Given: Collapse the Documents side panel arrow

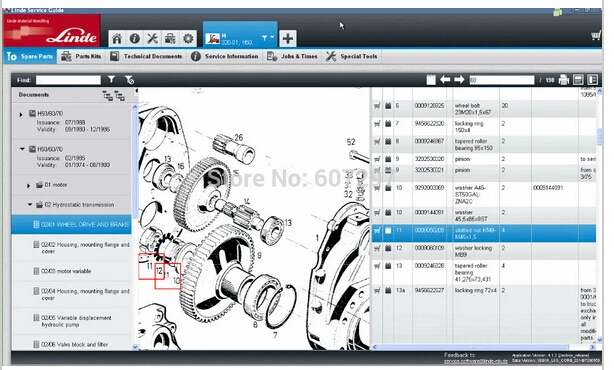Looking at the screenshot, I should point(136,91).
